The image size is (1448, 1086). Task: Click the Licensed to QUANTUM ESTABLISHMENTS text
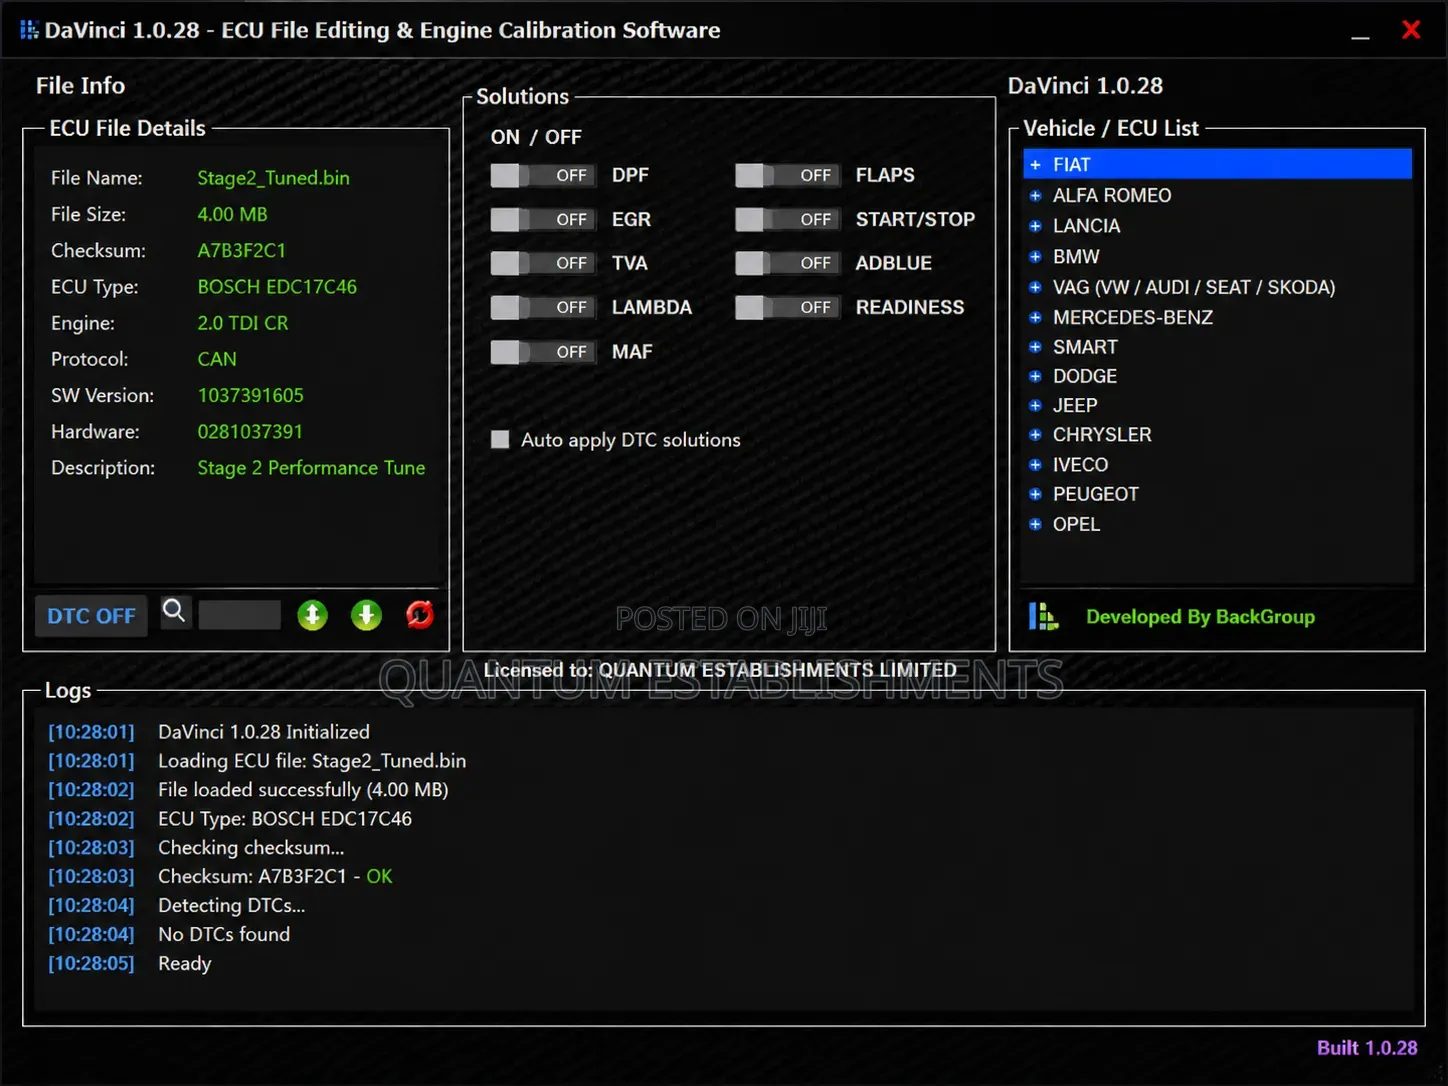coord(720,670)
